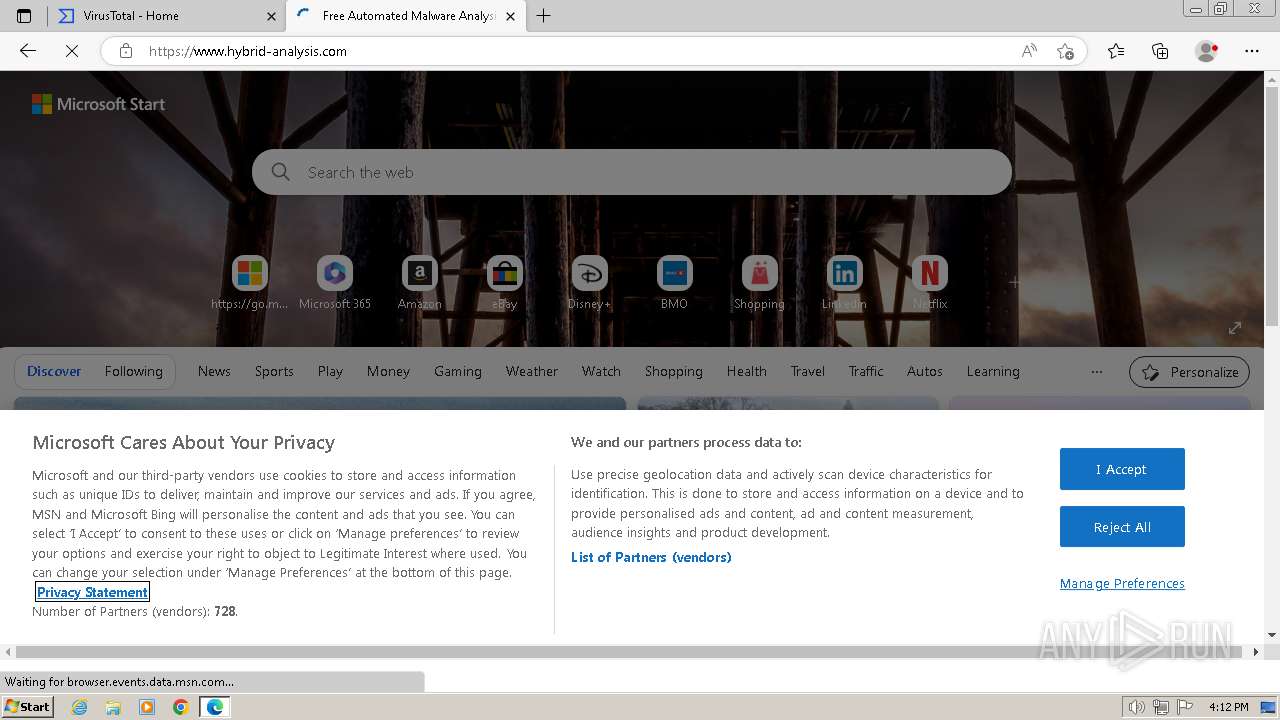Open the Traffic category
This screenshot has height=720, width=1280.
(x=866, y=371)
